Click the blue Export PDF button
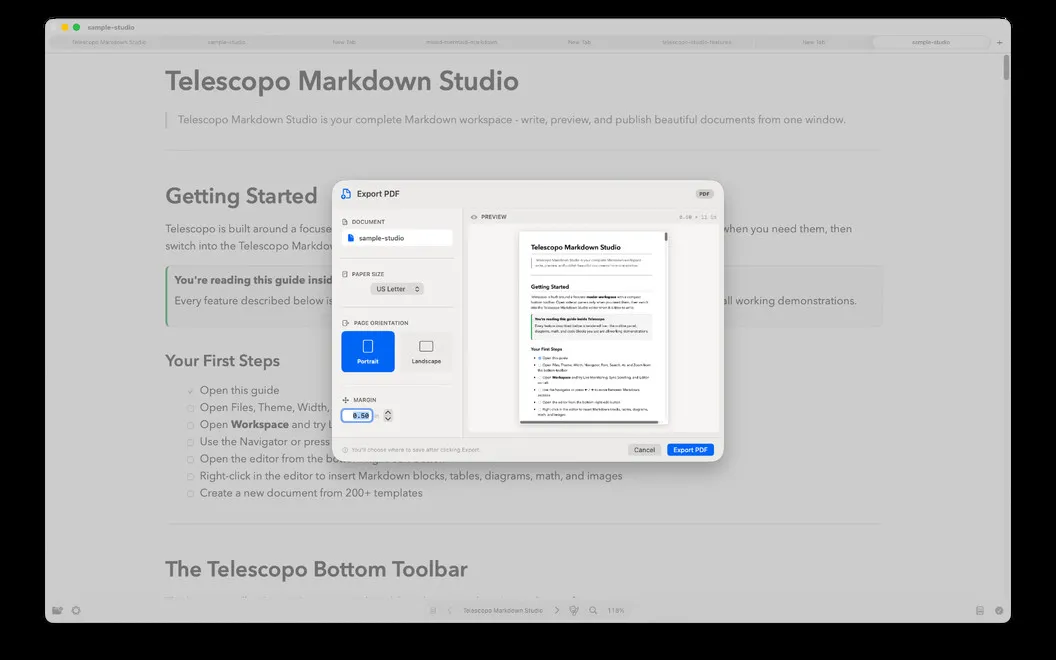The width and height of the screenshot is (1056, 660). click(690, 450)
